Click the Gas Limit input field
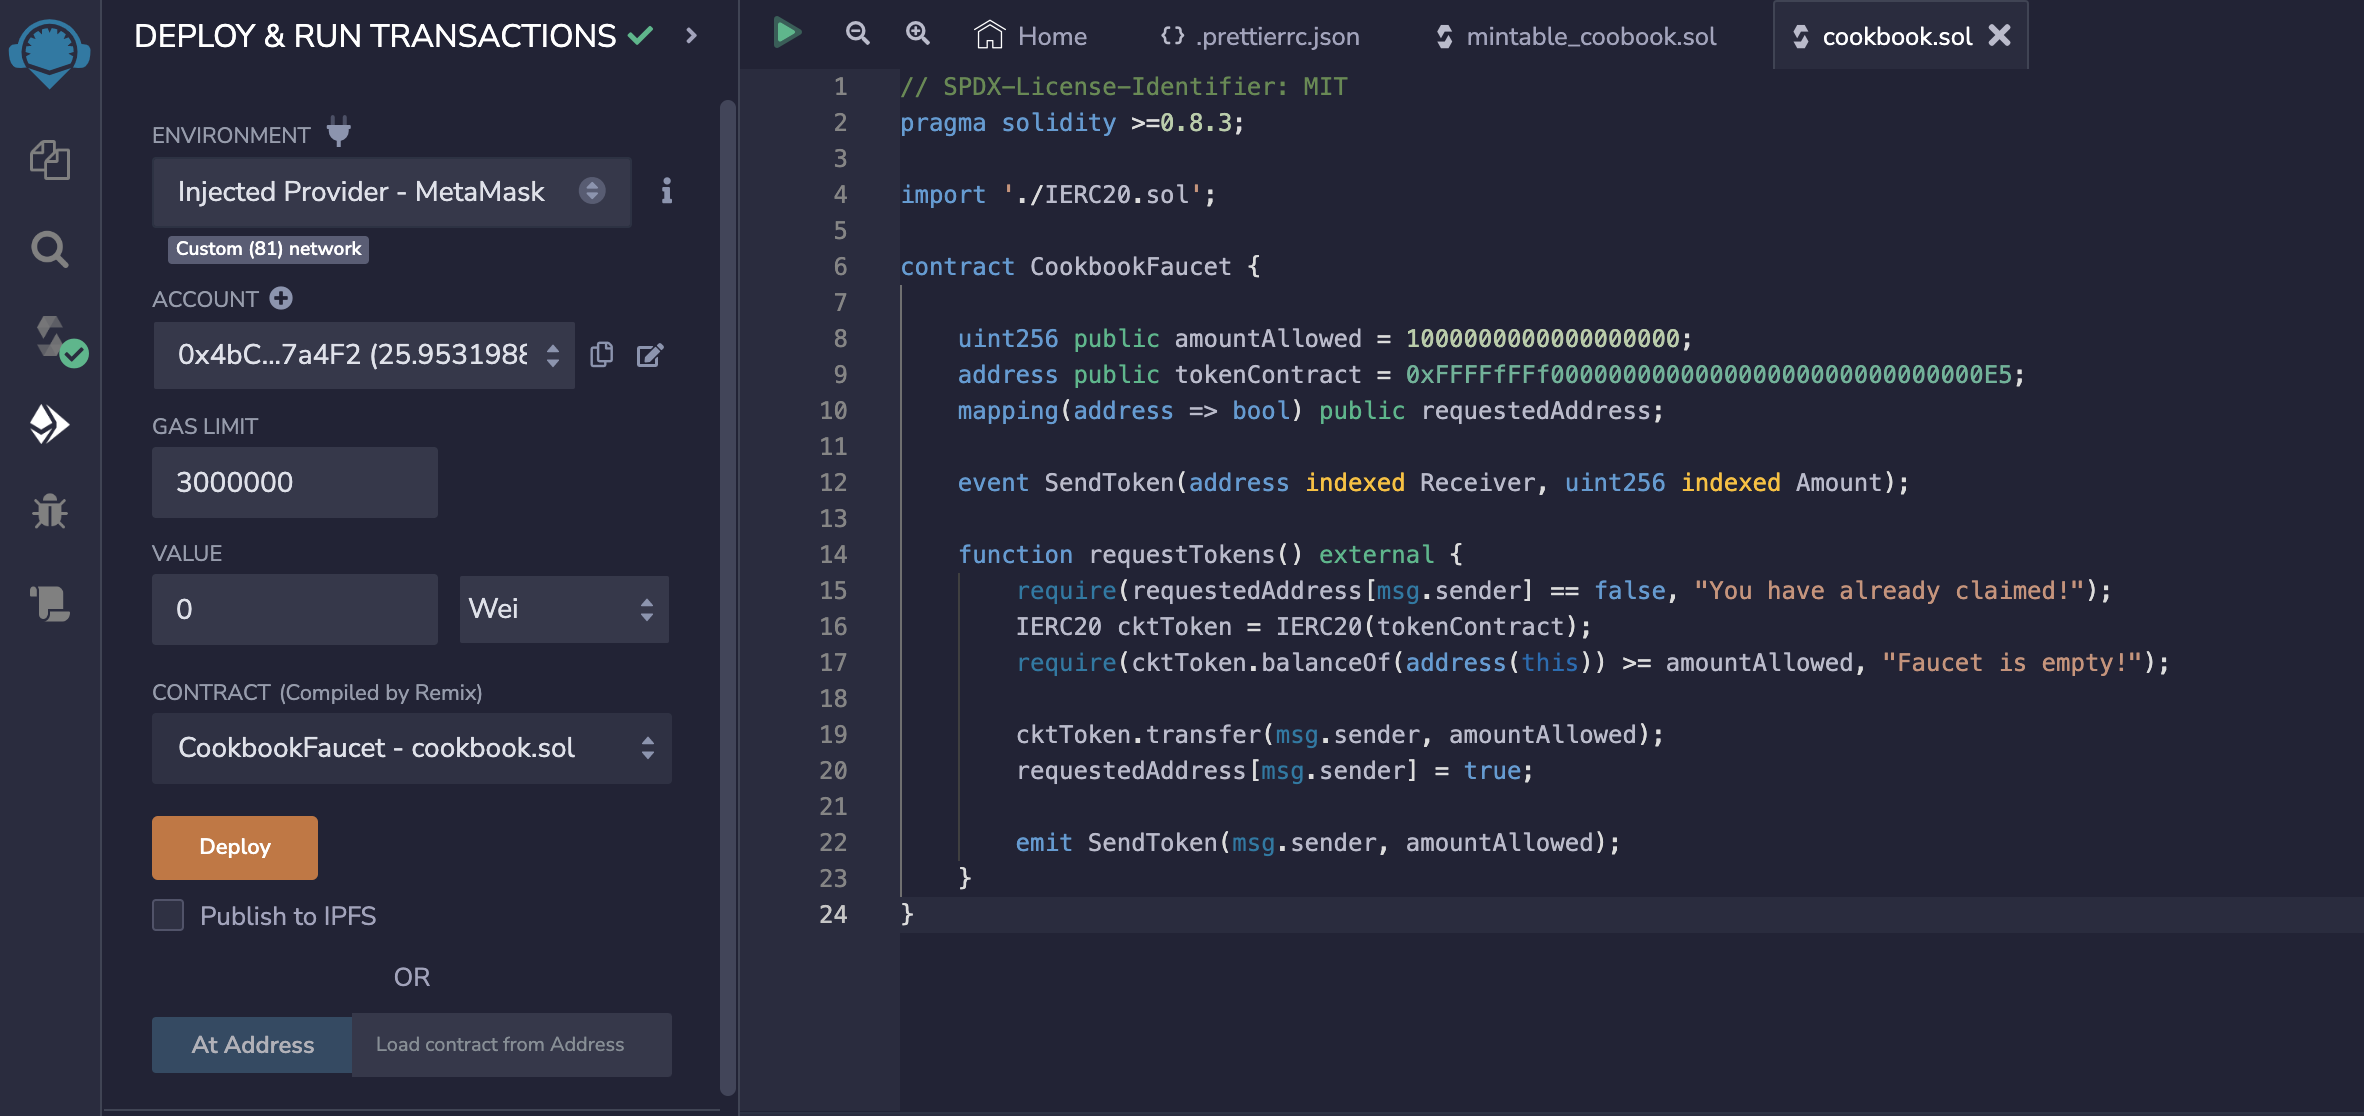Screen dimensions: 2364x1116 [294, 482]
